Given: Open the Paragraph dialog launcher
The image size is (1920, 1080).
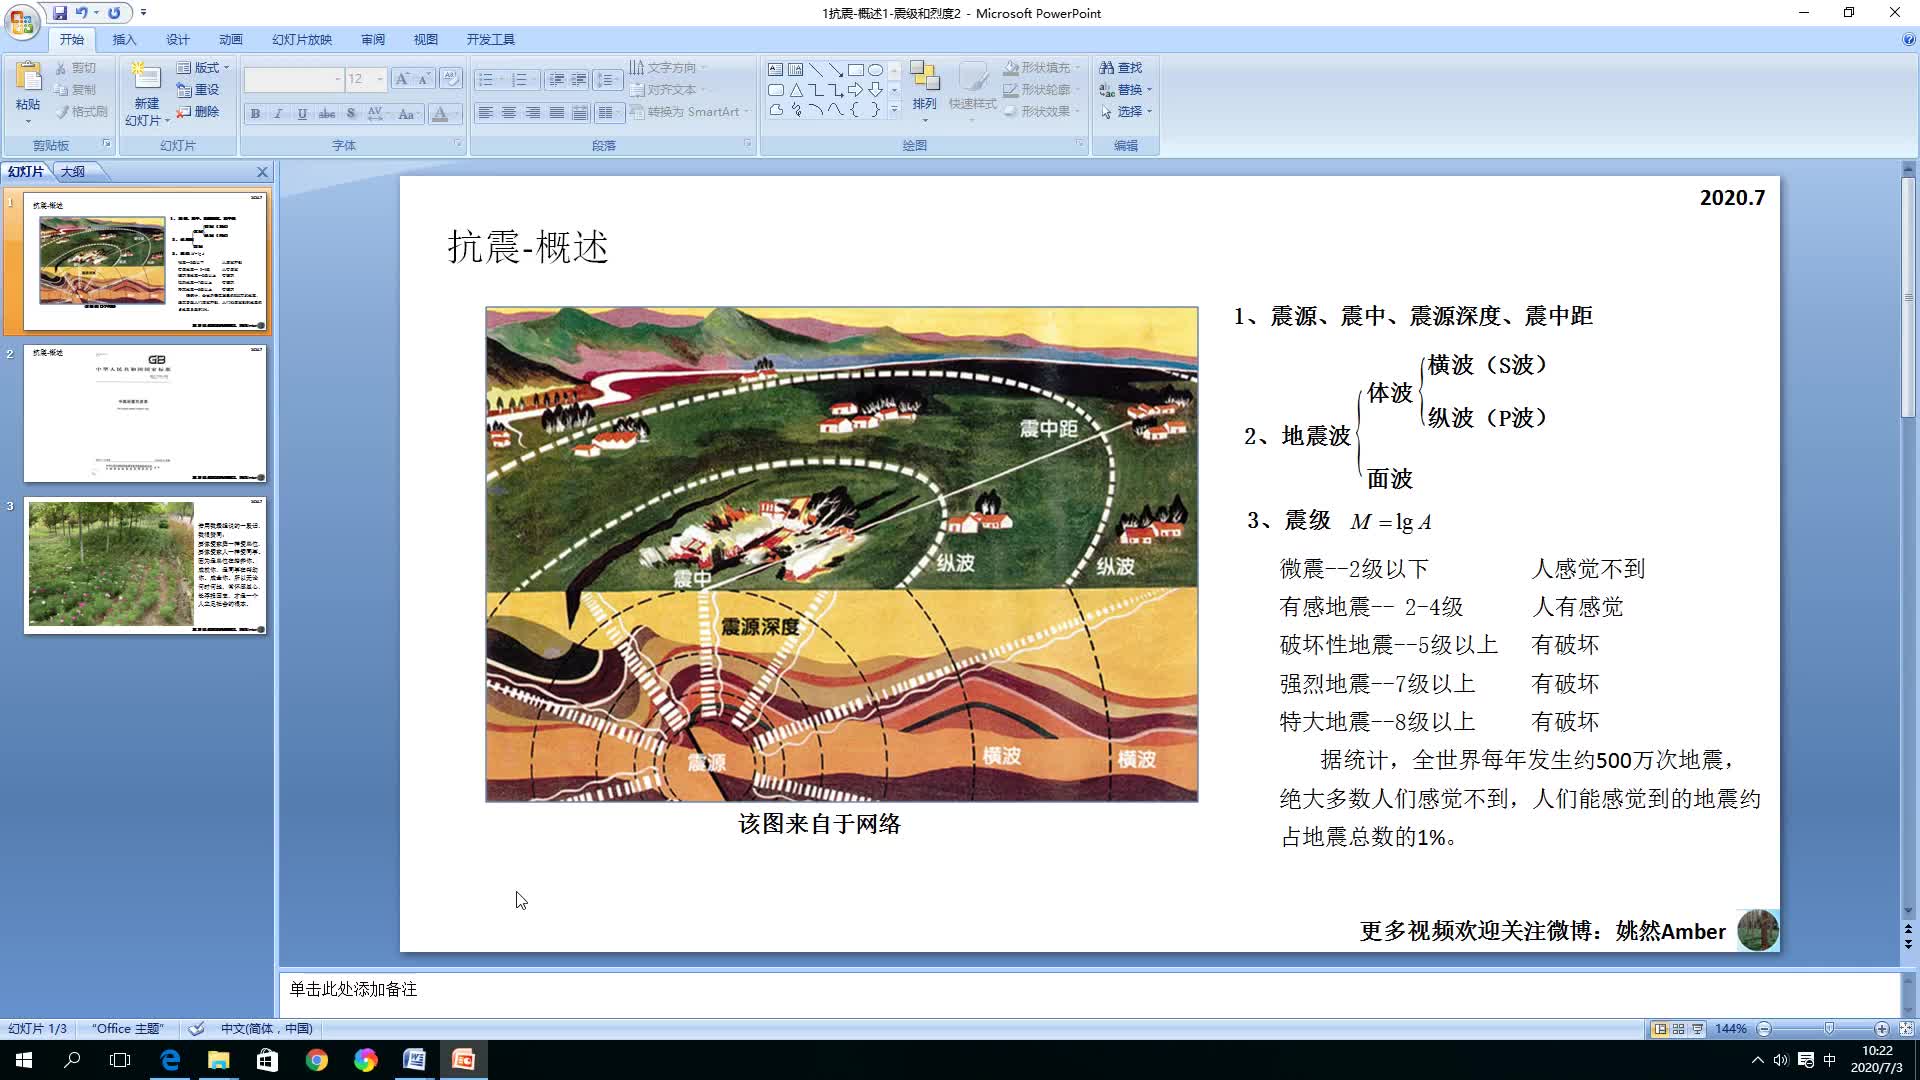Looking at the screenshot, I should pos(747,145).
